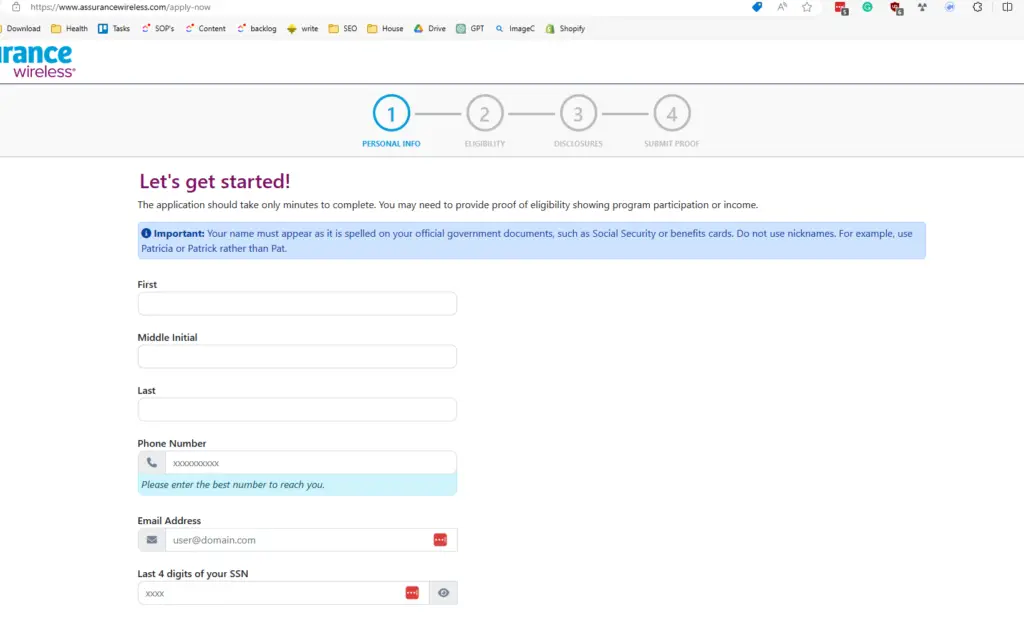Focus the Email Address input field
This screenshot has height=622, width=1024.
coord(312,540)
